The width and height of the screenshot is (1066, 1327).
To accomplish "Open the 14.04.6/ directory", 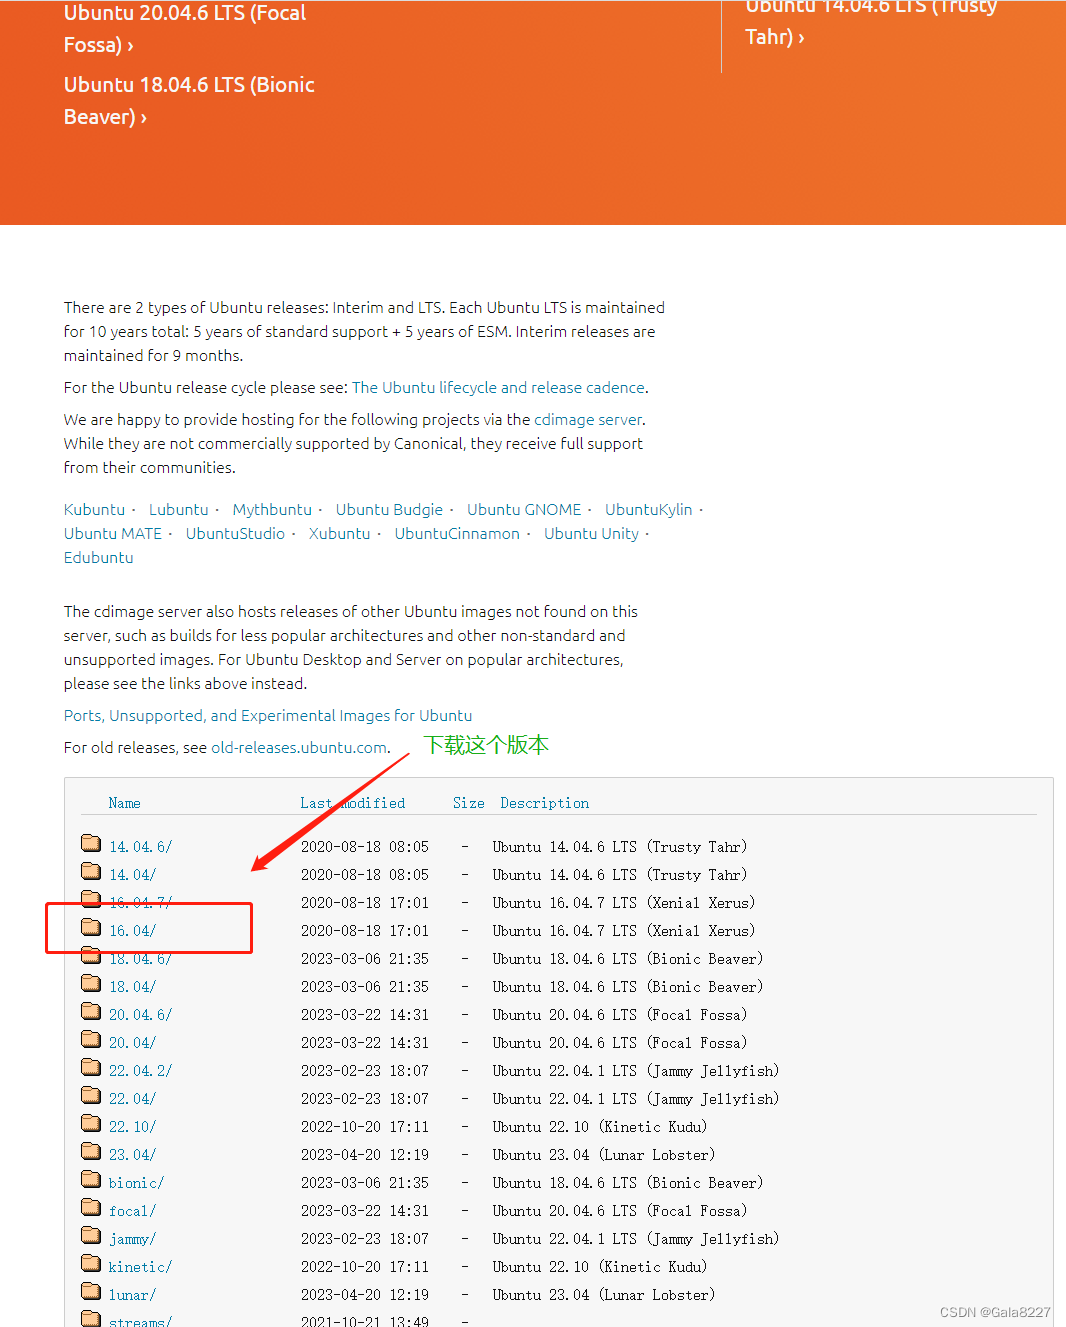I will [140, 847].
